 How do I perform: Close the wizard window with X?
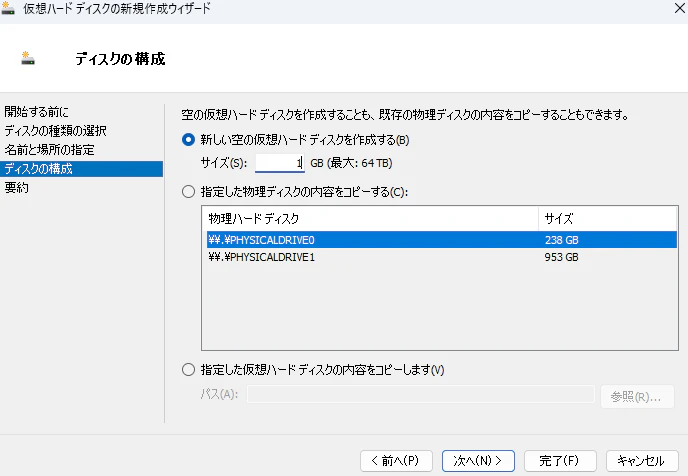click(x=679, y=8)
